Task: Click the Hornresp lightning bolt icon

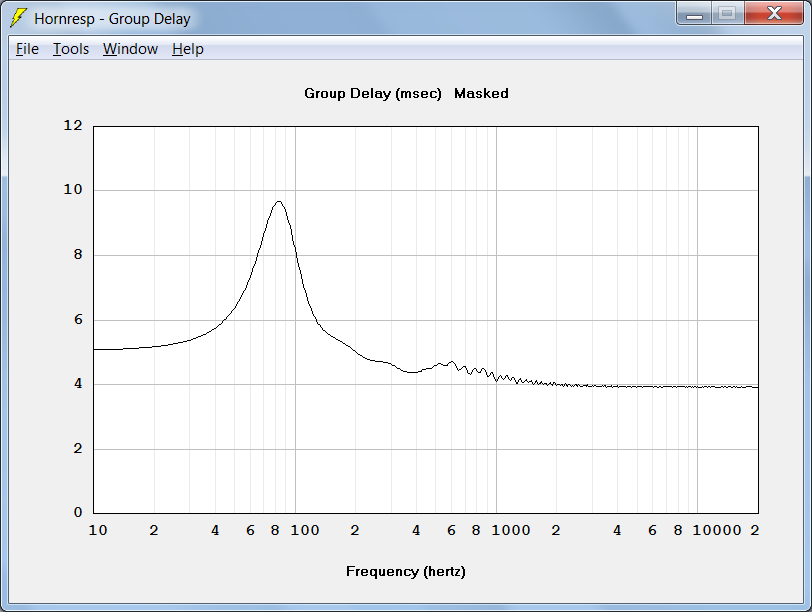Action: (18, 18)
